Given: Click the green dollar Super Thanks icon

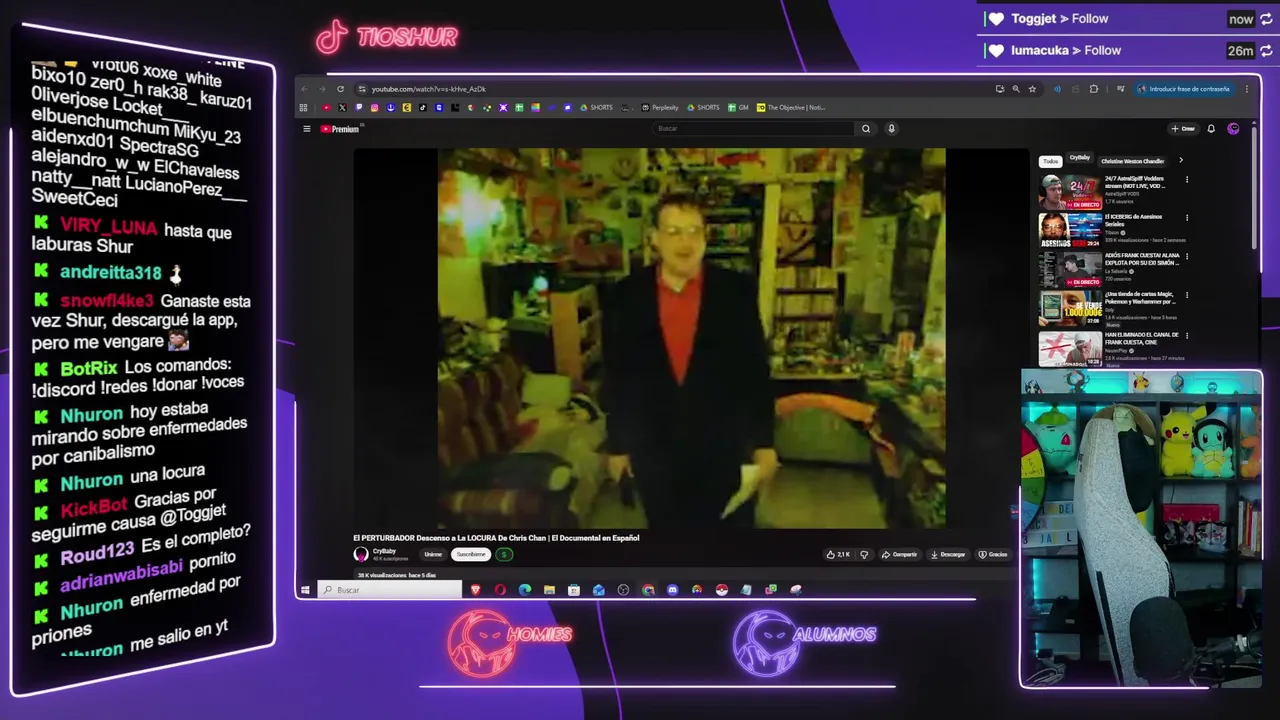Looking at the screenshot, I should (504, 554).
